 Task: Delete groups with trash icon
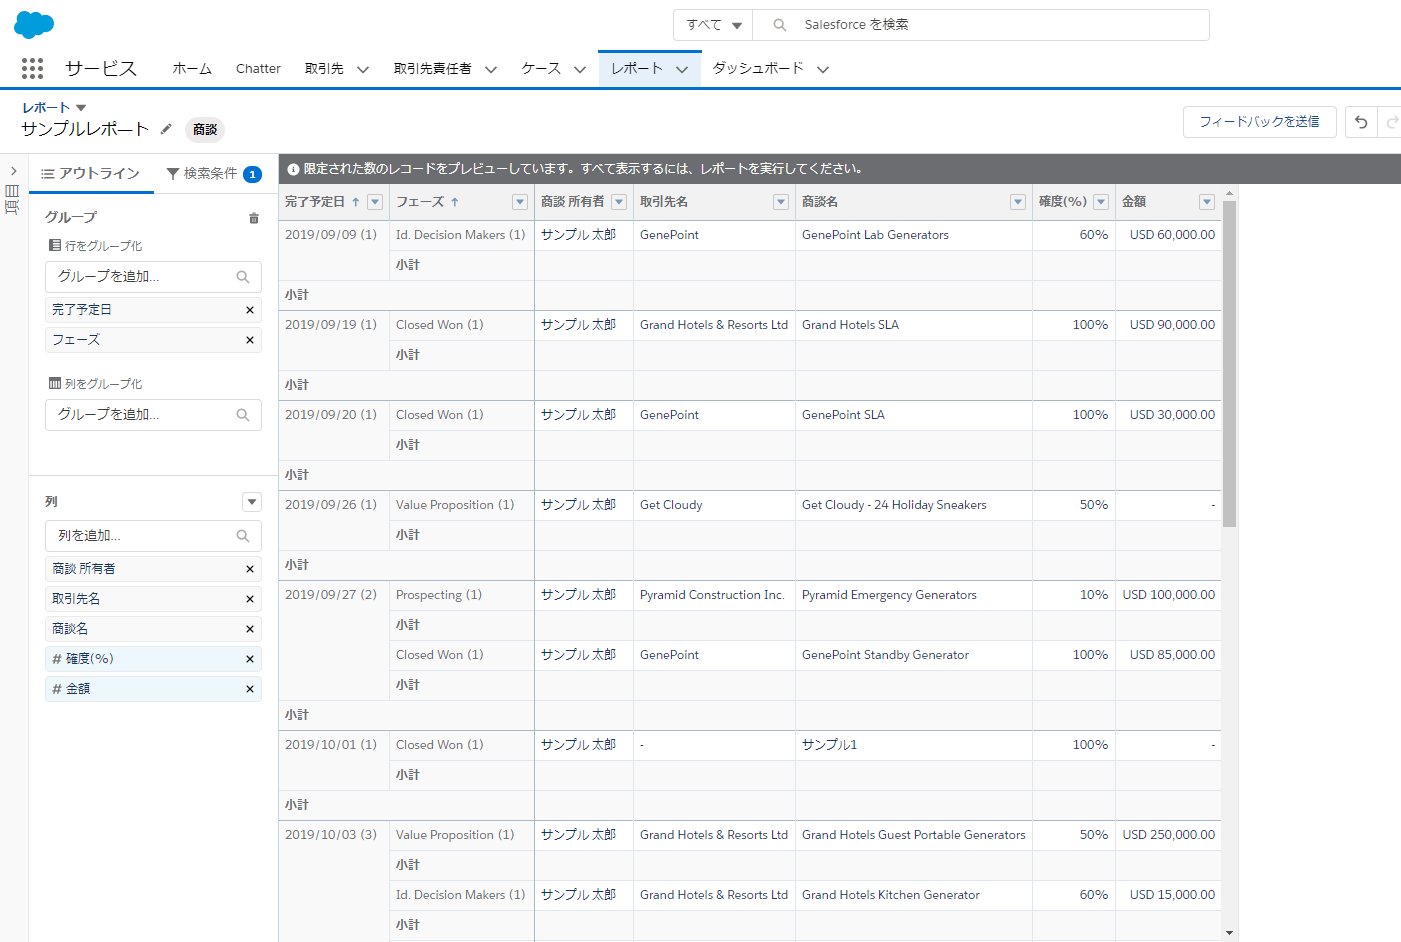254,218
